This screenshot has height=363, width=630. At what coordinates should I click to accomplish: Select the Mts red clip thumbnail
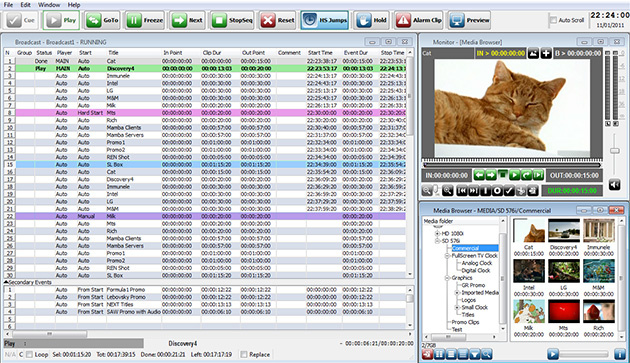click(564, 311)
